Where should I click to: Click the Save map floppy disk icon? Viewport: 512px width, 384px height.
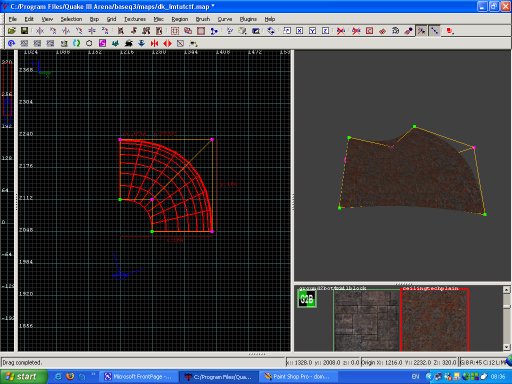pos(24,31)
